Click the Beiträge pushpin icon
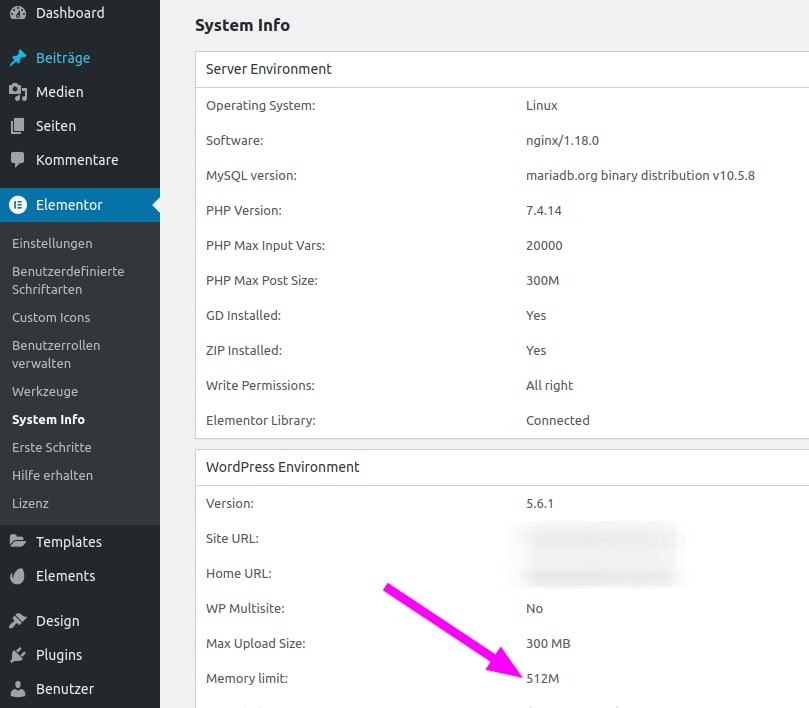The width and height of the screenshot is (809, 708). pyautogui.click(x=18, y=58)
